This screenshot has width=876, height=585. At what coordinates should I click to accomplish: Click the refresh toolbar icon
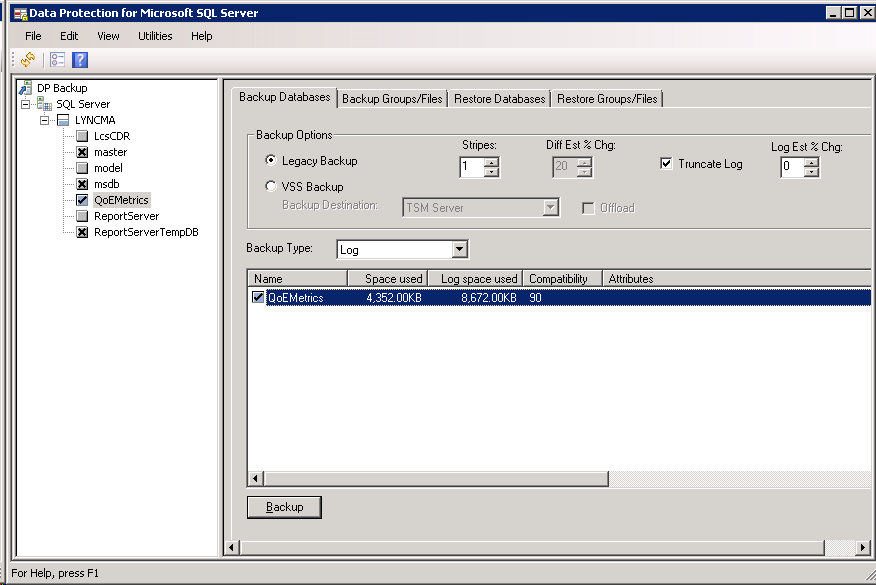(27, 60)
